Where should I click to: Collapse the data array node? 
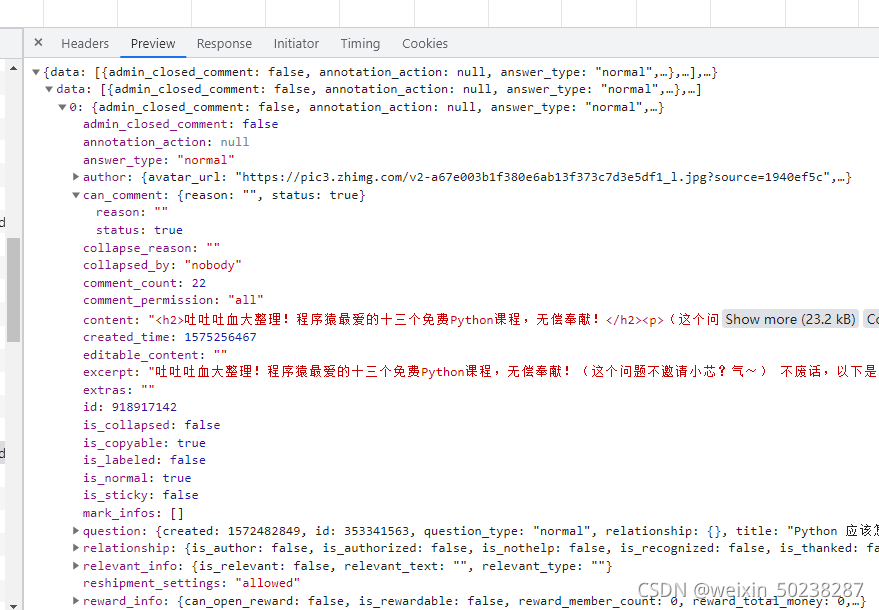coord(50,90)
